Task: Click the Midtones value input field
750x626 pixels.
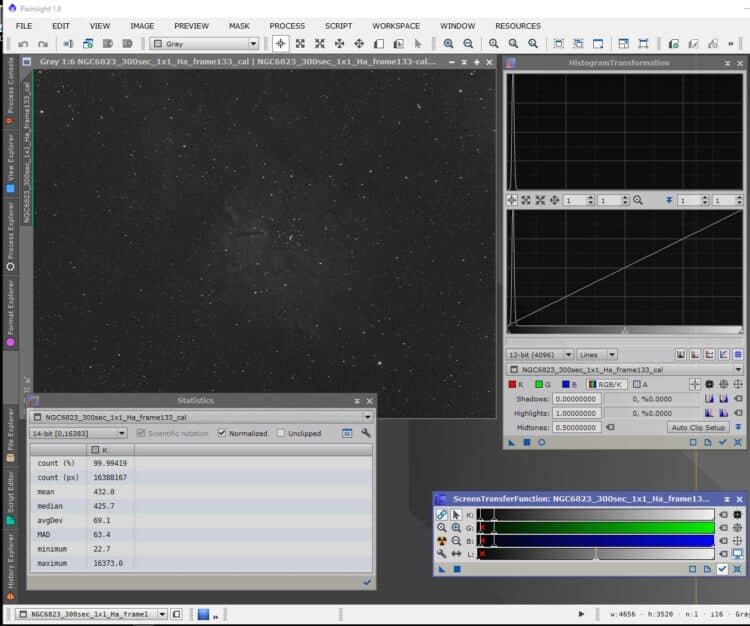Action: coord(576,427)
